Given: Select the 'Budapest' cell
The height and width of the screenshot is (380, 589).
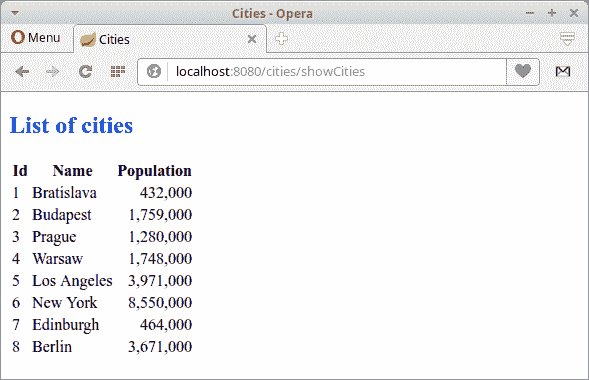Looking at the screenshot, I should [x=62, y=215].
